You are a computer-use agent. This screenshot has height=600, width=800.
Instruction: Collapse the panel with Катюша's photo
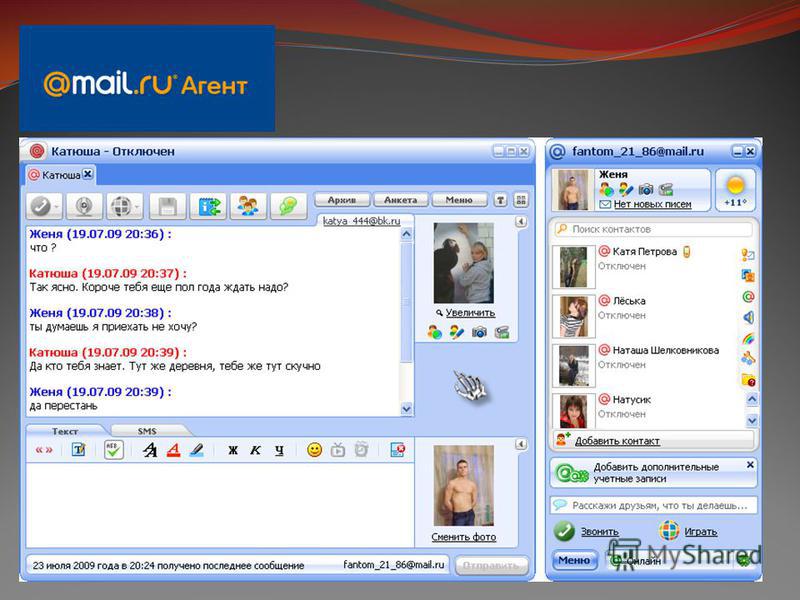[x=520, y=221]
